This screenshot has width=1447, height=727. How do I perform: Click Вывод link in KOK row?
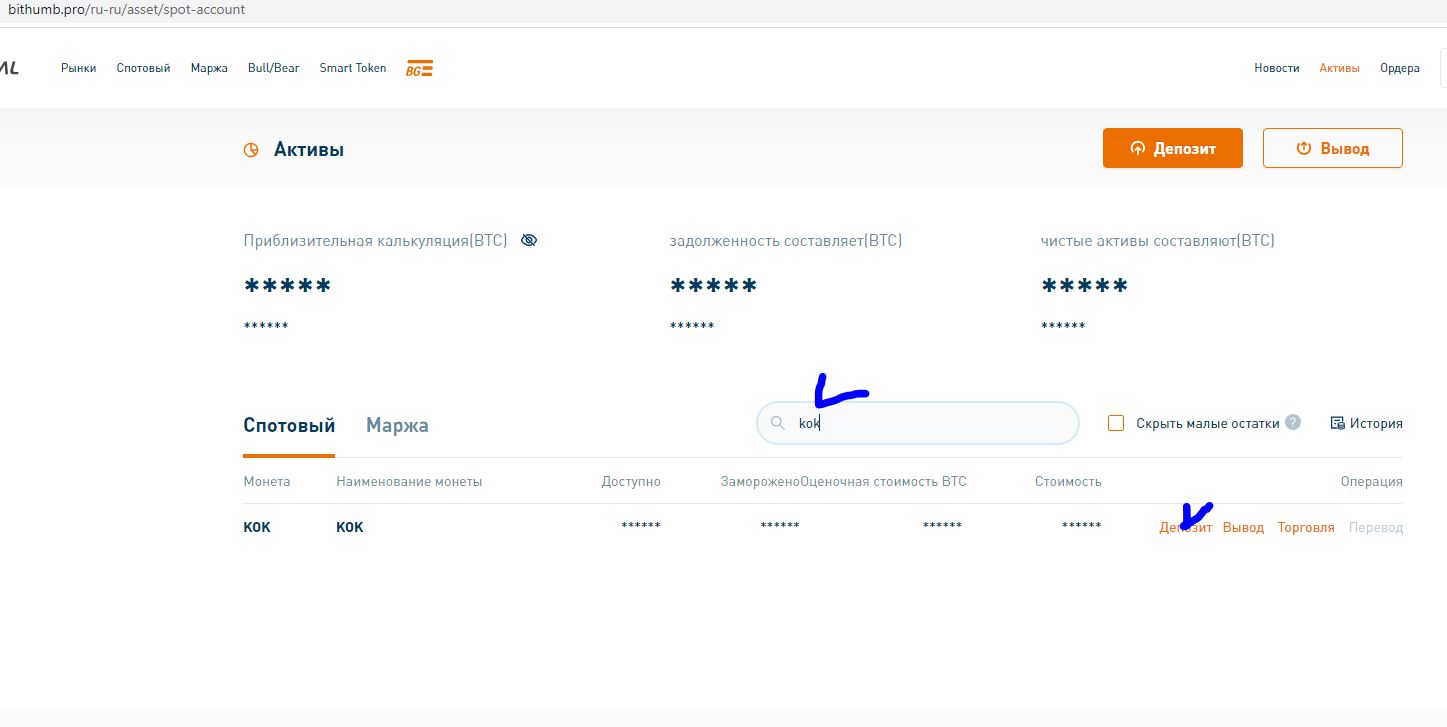click(1243, 527)
